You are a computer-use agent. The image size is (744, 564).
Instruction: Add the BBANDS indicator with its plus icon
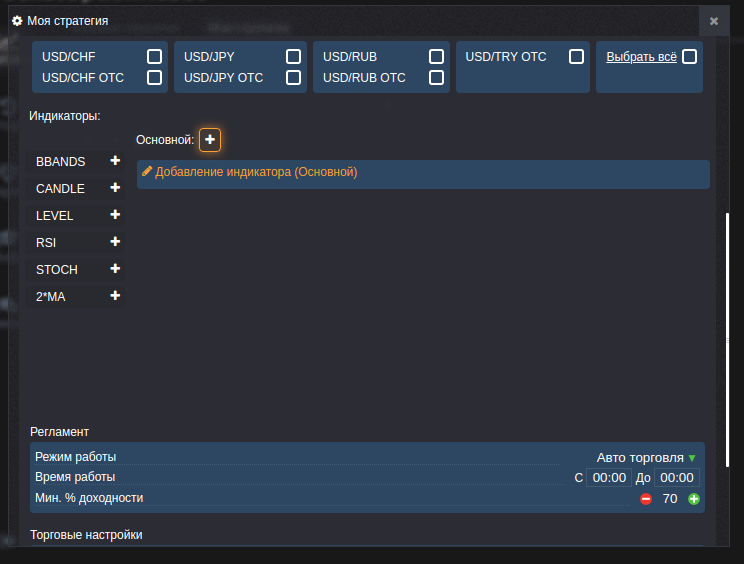(115, 161)
